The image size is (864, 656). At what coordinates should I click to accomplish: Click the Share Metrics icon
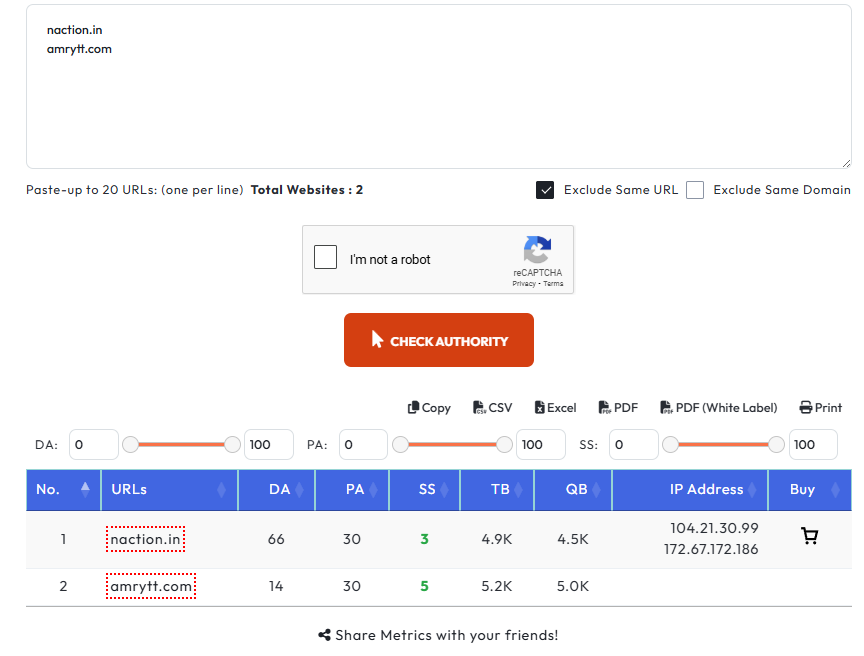pos(324,635)
